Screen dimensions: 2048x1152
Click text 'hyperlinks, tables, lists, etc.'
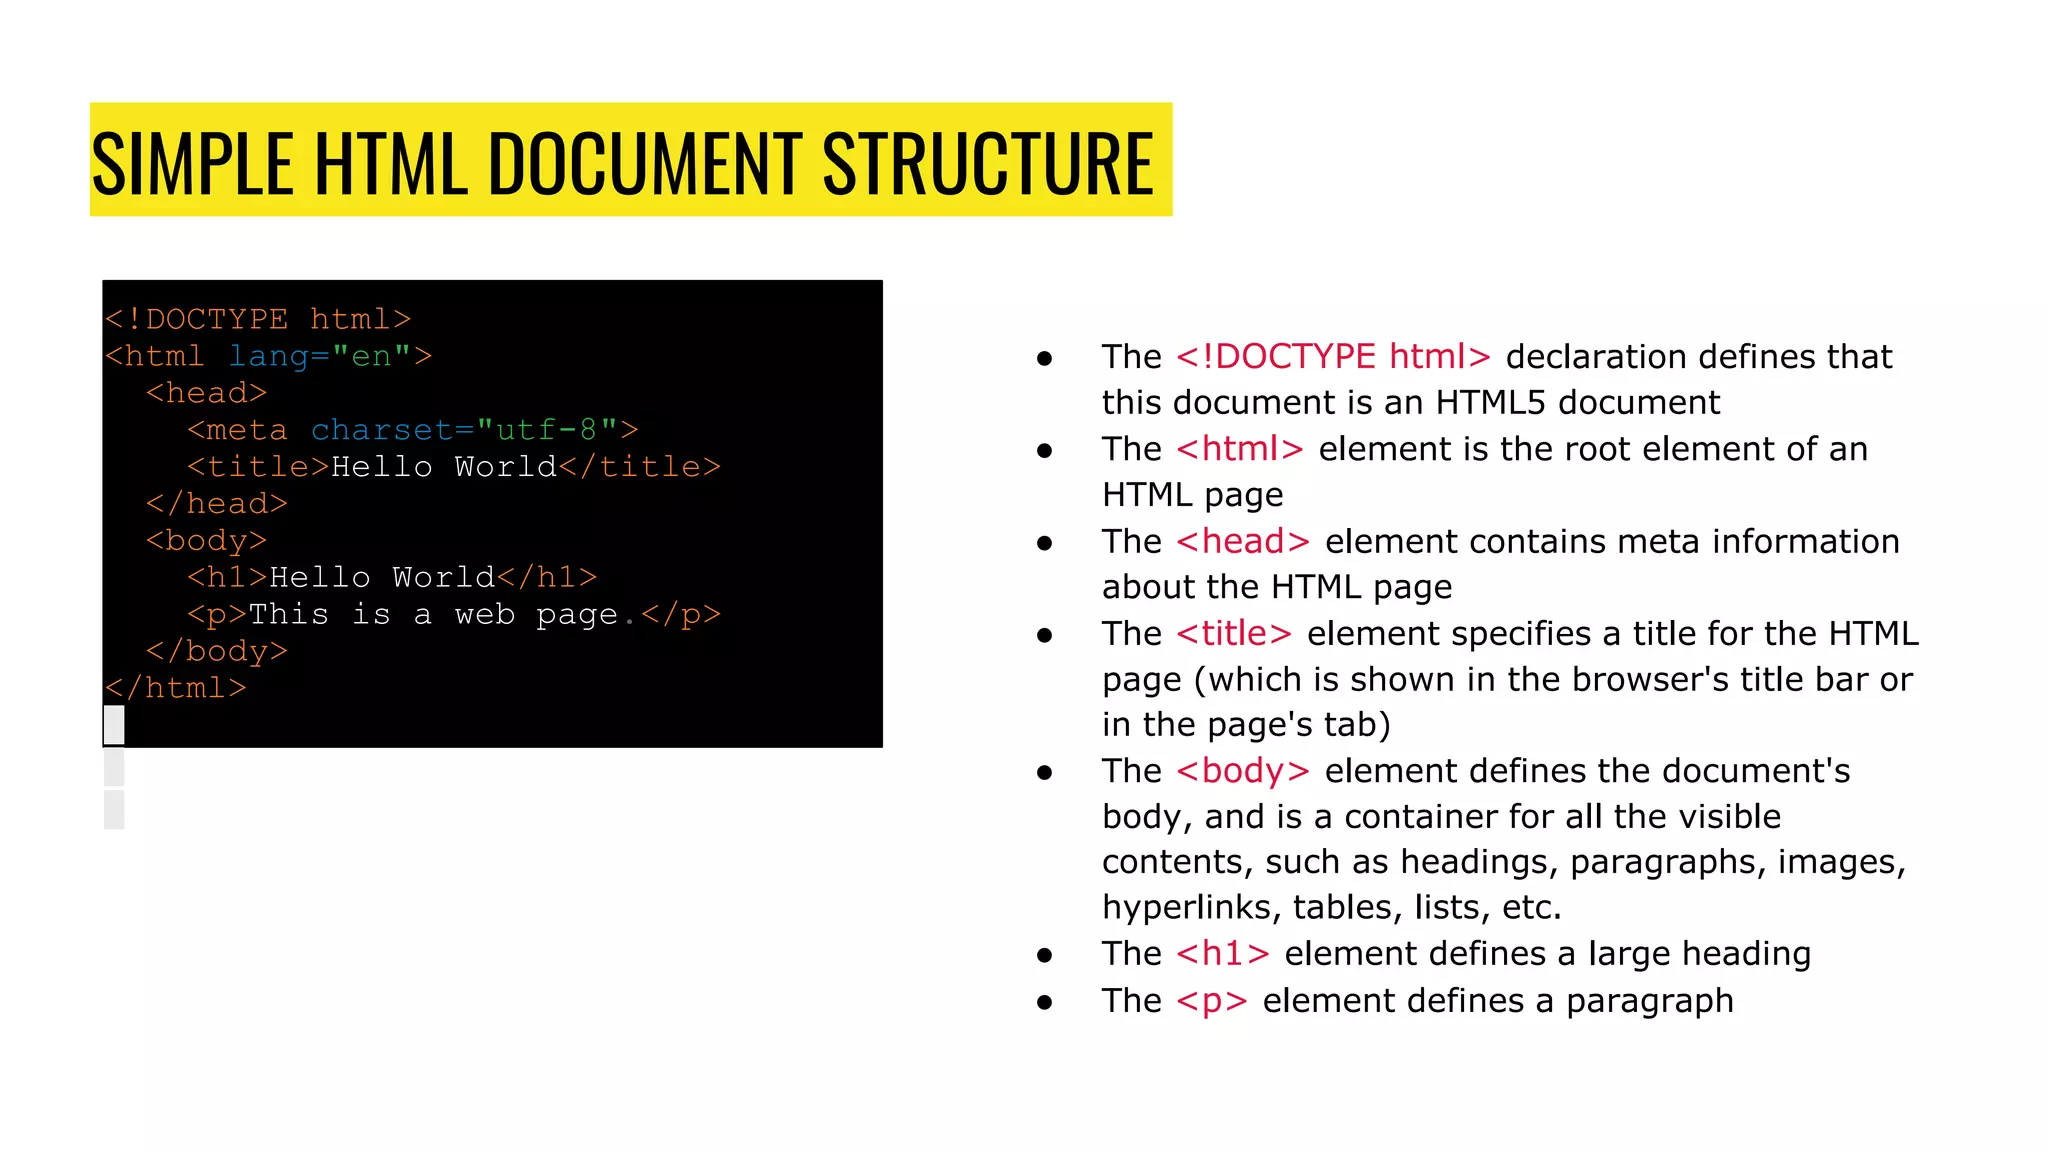pos(1332,908)
